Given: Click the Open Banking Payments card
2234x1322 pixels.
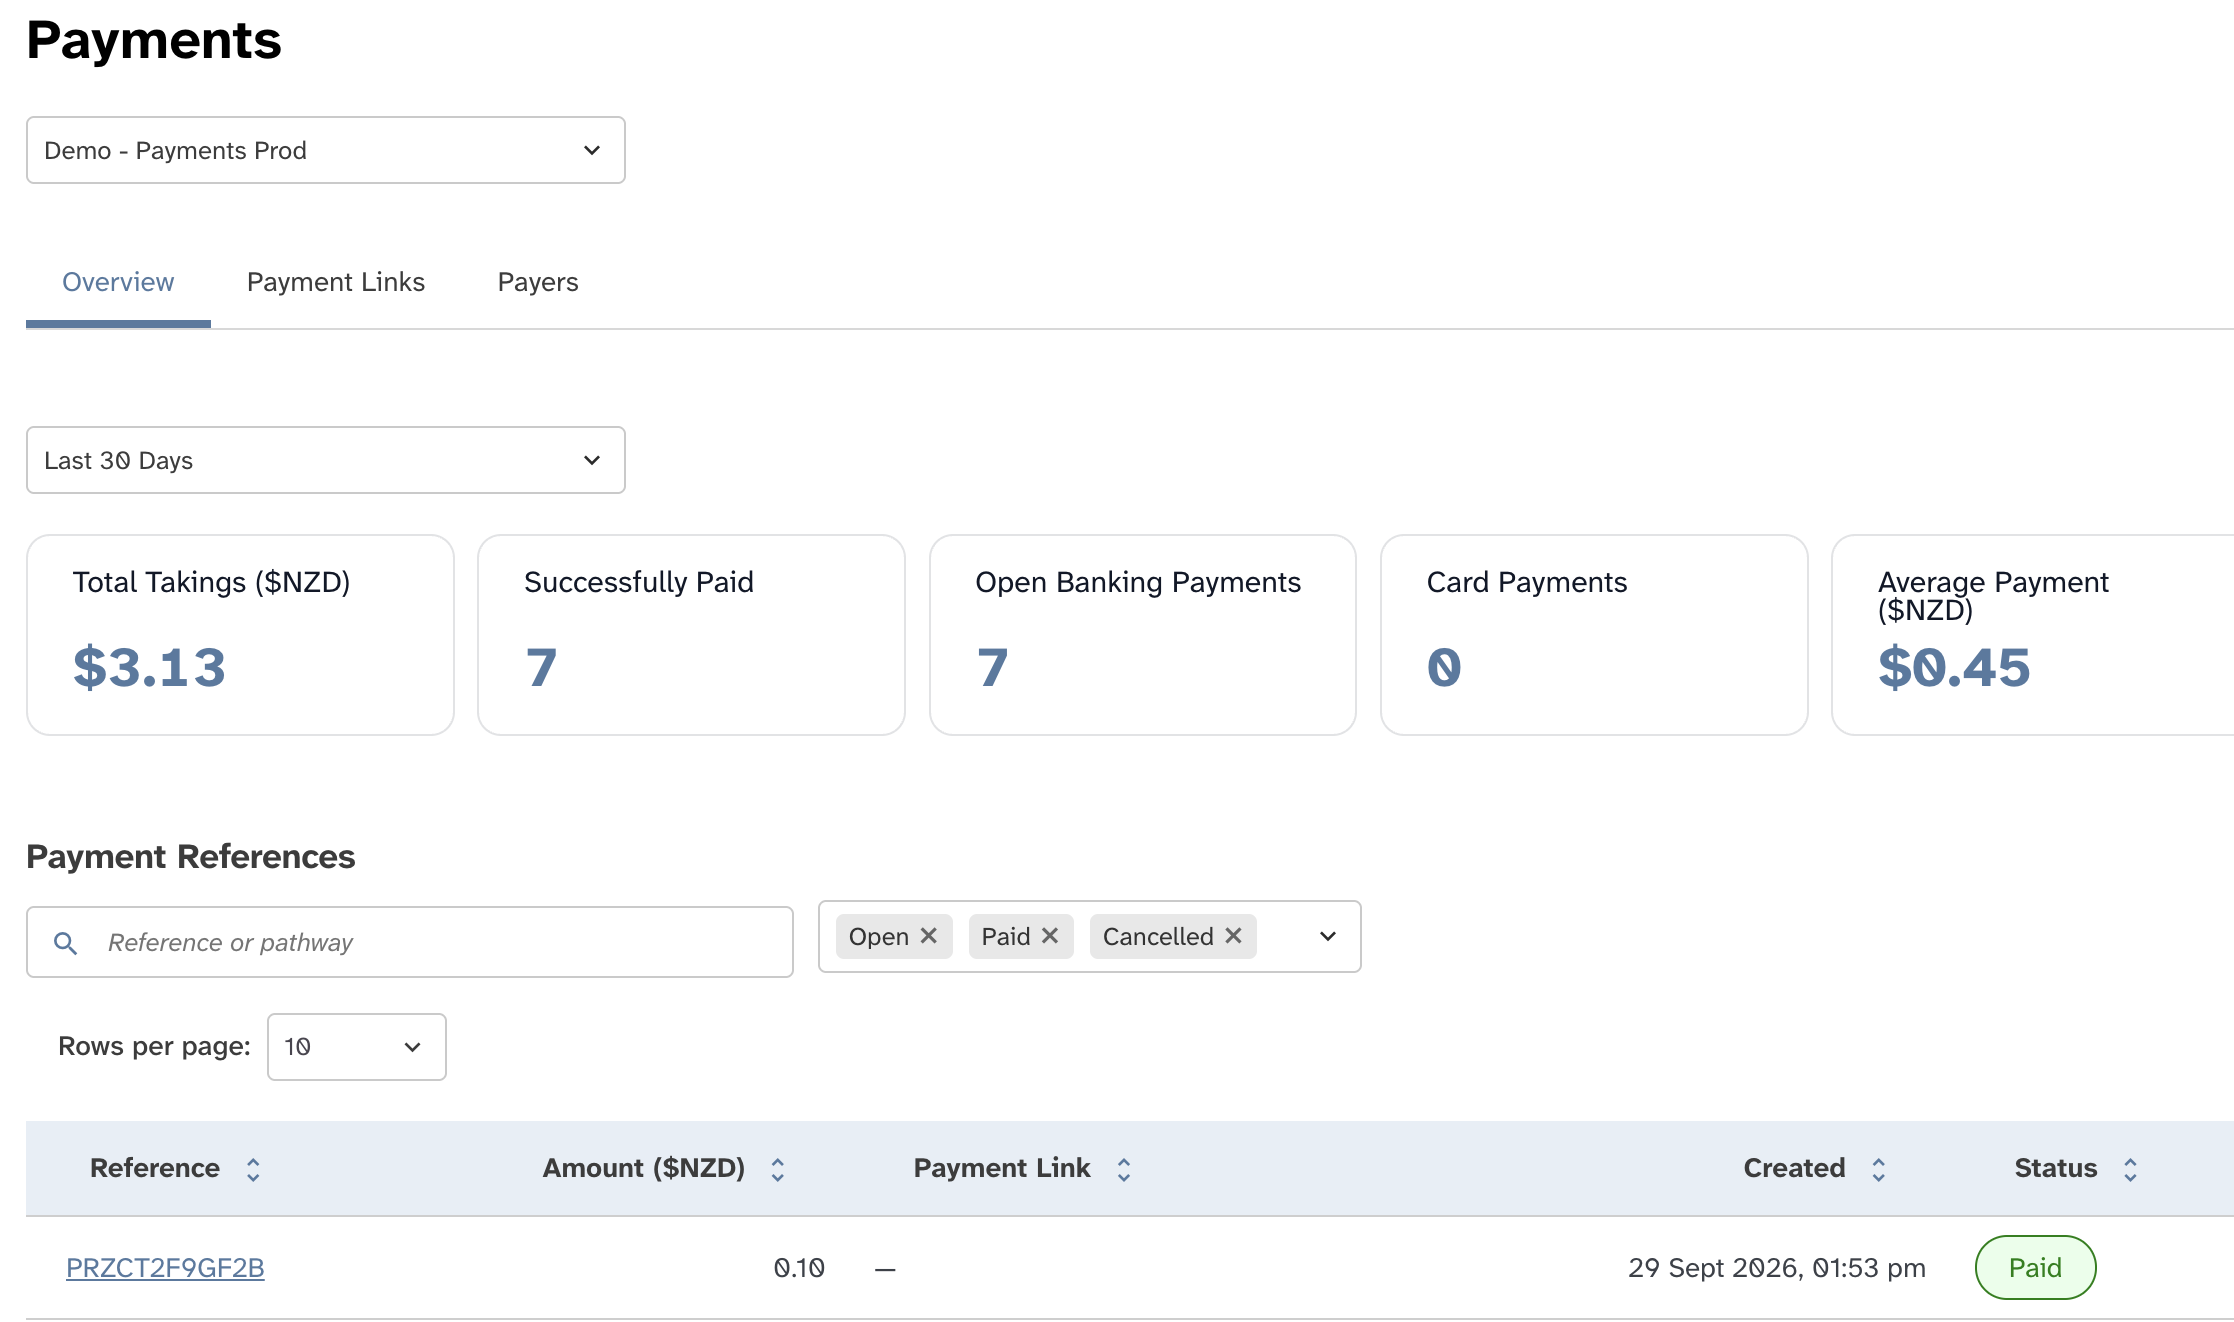Looking at the screenshot, I should point(1143,635).
